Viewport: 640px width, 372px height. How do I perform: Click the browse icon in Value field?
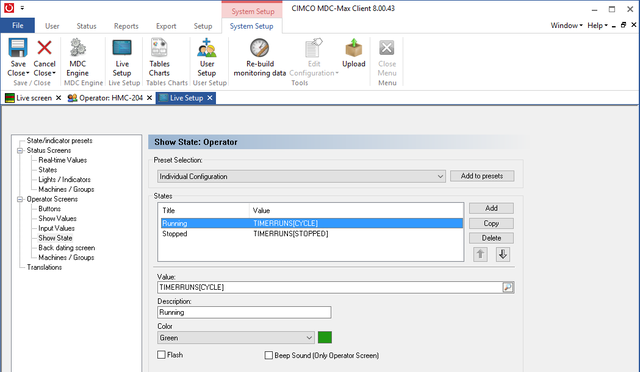click(508, 287)
